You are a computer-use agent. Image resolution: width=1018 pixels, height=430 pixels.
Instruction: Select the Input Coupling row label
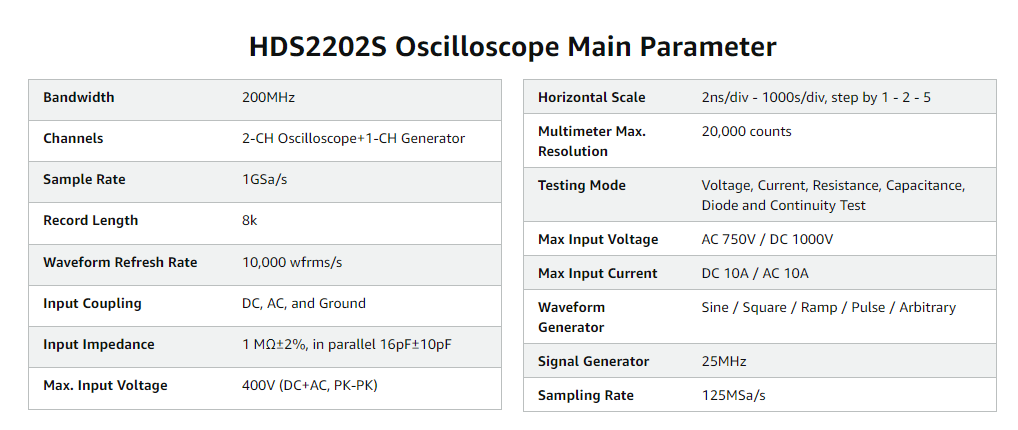click(92, 304)
